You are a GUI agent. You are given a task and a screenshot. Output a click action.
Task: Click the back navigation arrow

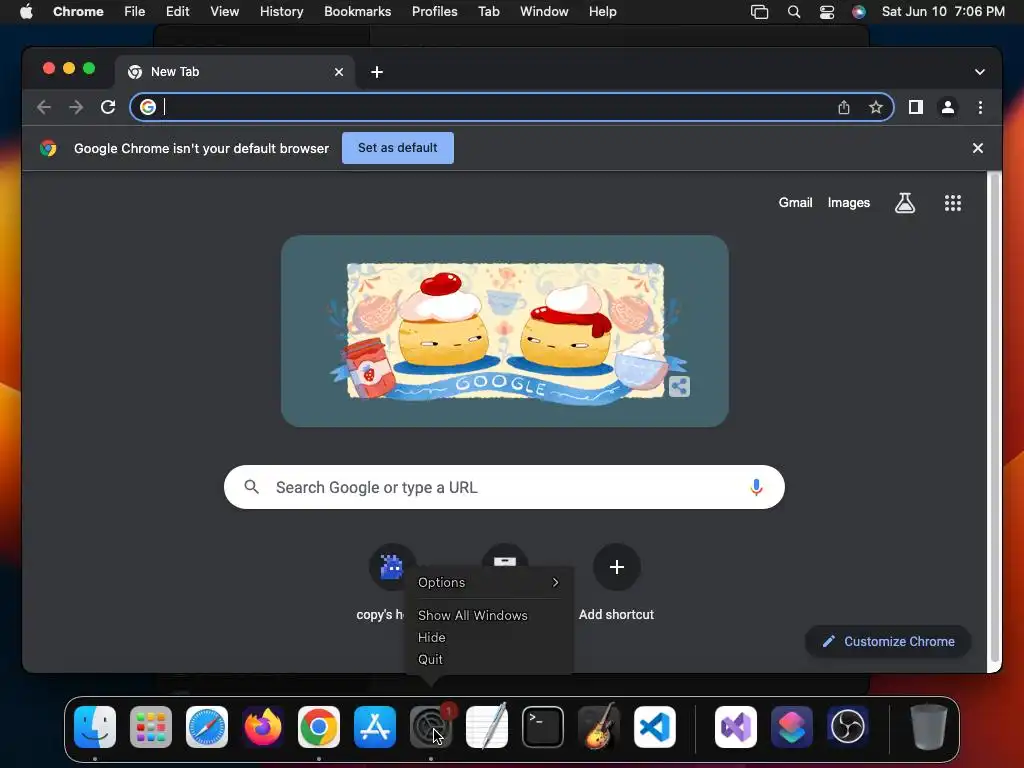(x=44, y=107)
